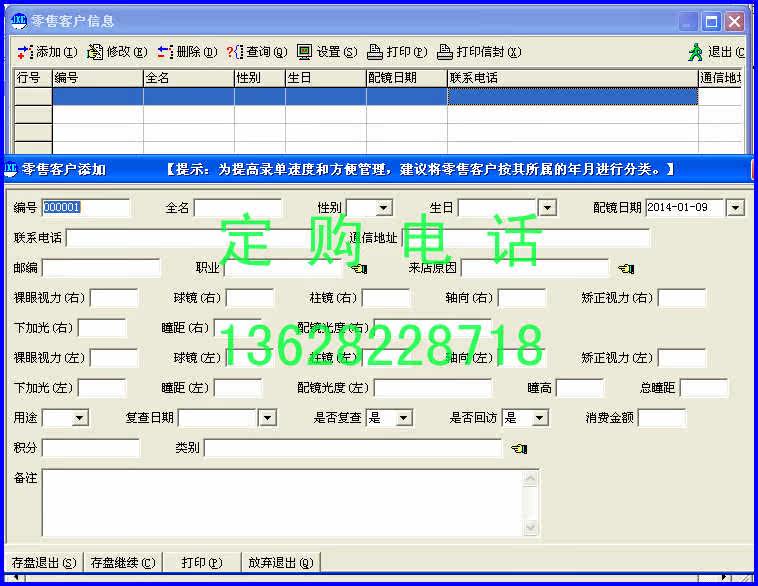
Task: Open the 复查日期 date dropdown
Action: click(267, 418)
